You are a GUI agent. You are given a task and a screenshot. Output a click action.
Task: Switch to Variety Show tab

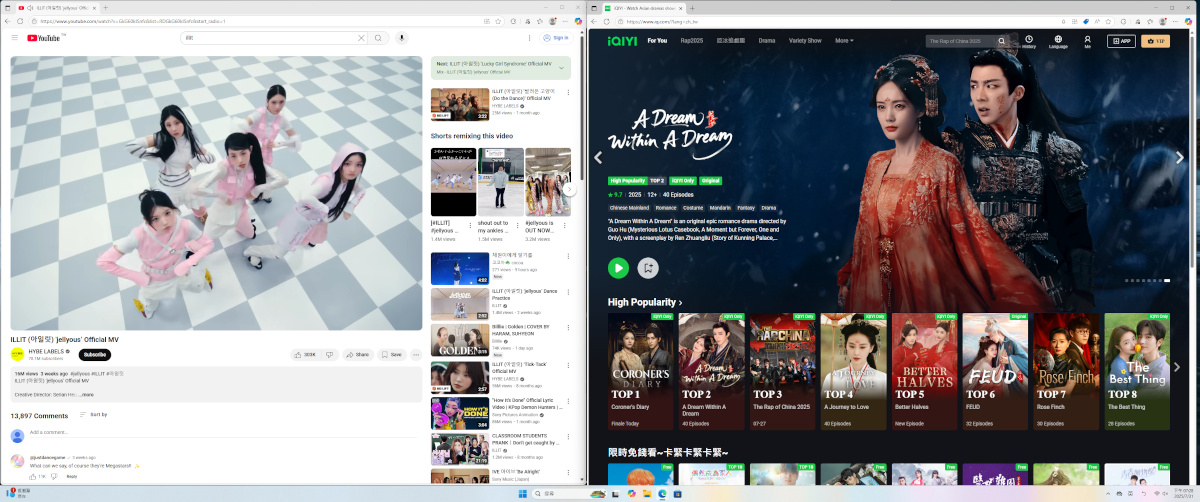(805, 41)
